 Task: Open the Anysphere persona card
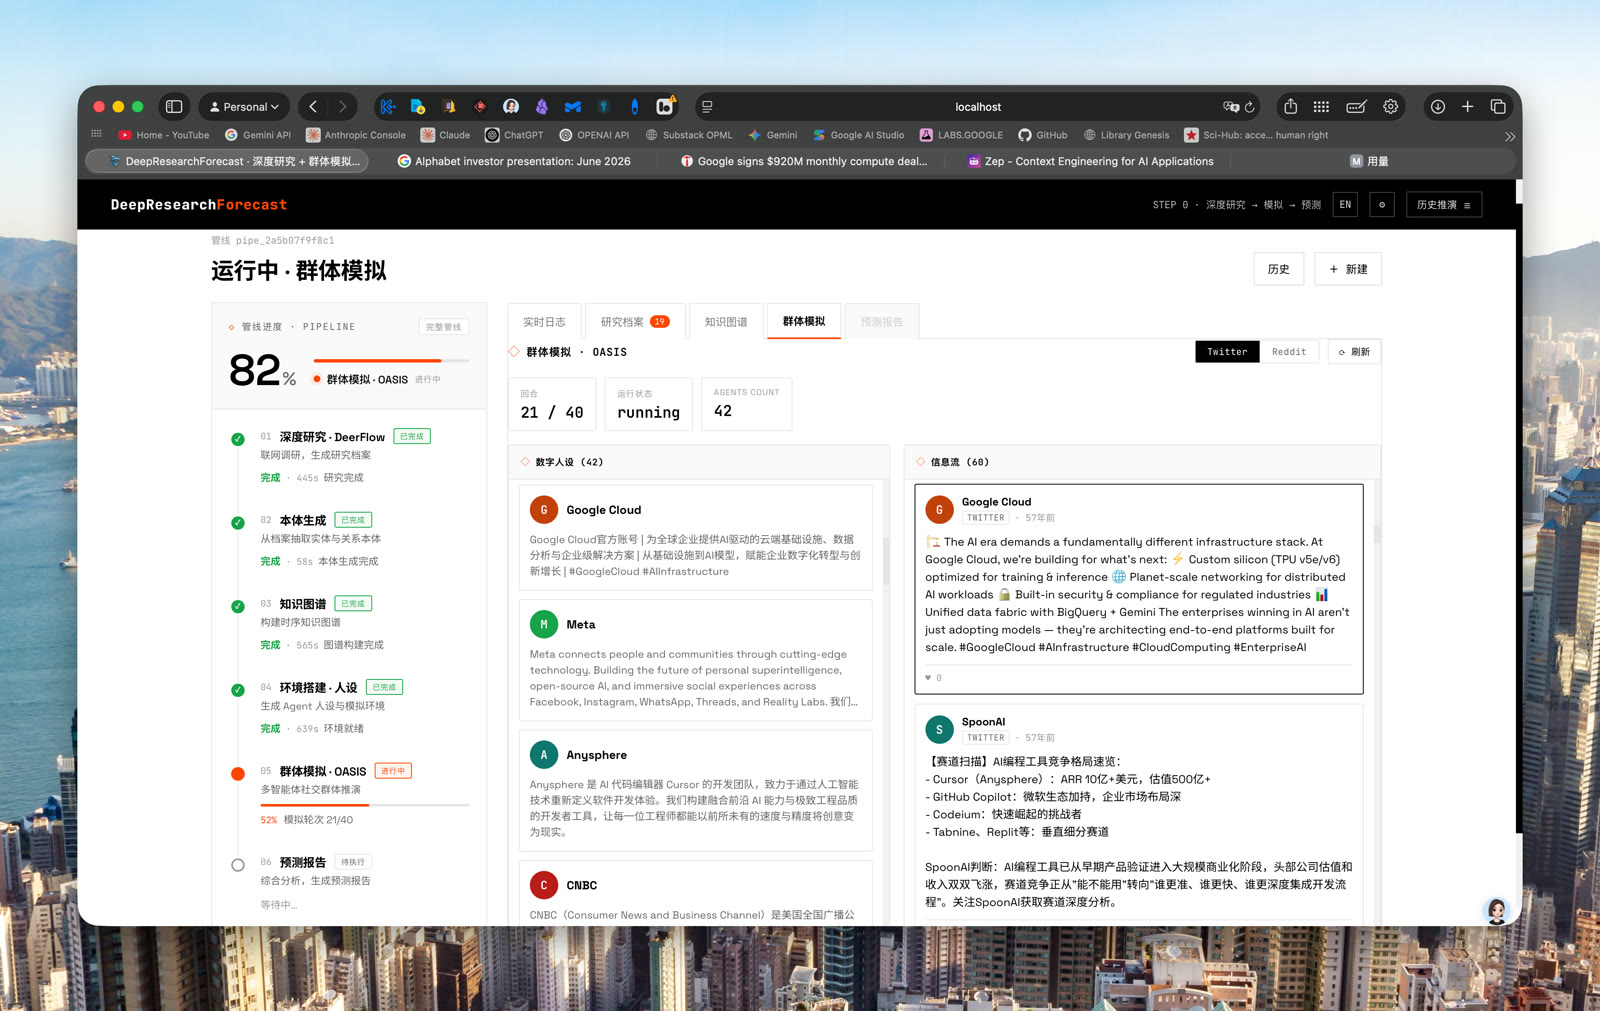(695, 791)
